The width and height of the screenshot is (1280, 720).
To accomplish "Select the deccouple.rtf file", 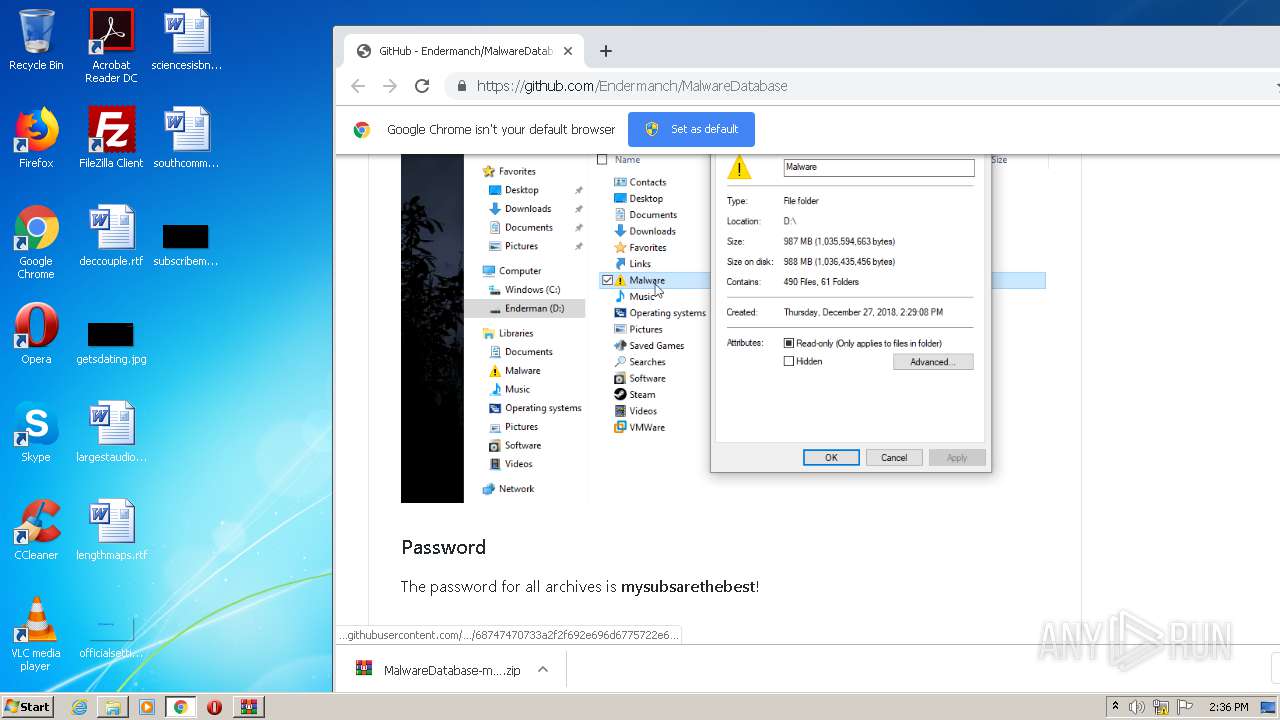I will [x=111, y=236].
